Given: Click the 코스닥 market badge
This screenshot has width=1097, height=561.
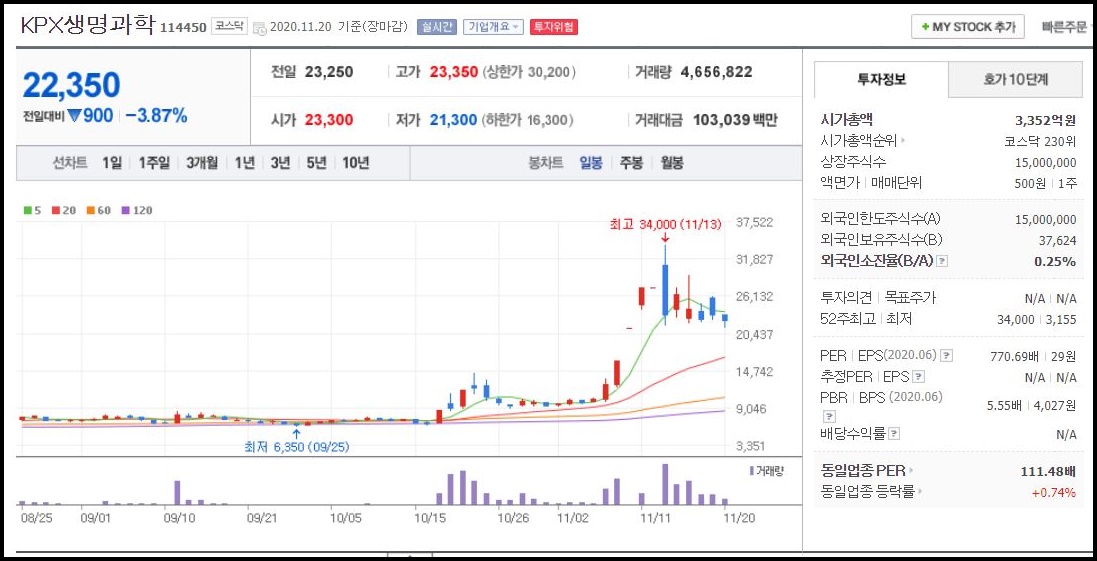Looking at the screenshot, I should pyautogui.click(x=230, y=27).
